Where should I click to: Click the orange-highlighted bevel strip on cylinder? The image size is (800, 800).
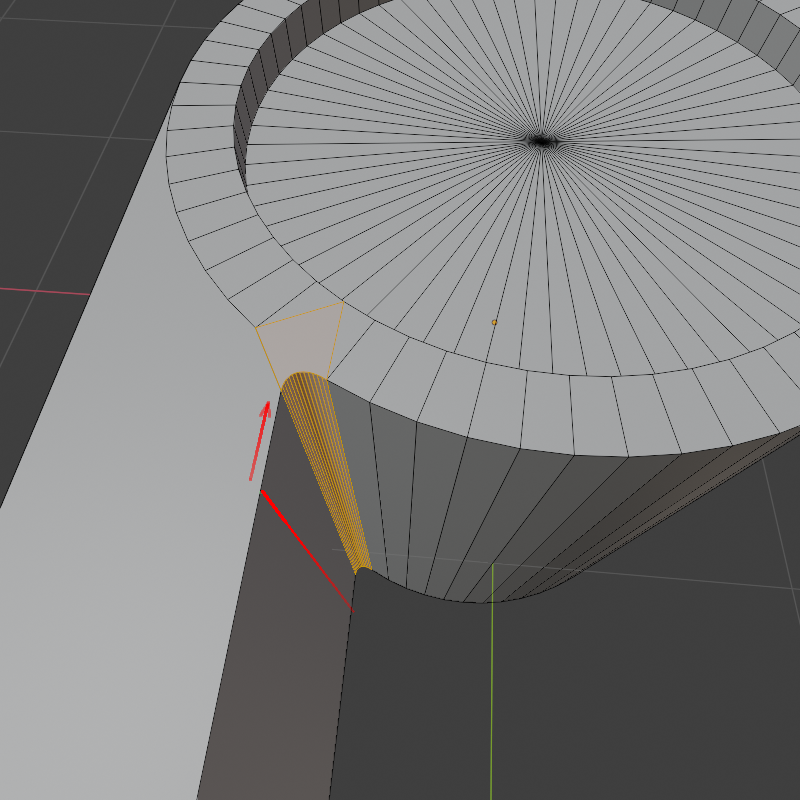pyautogui.click(x=326, y=472)
